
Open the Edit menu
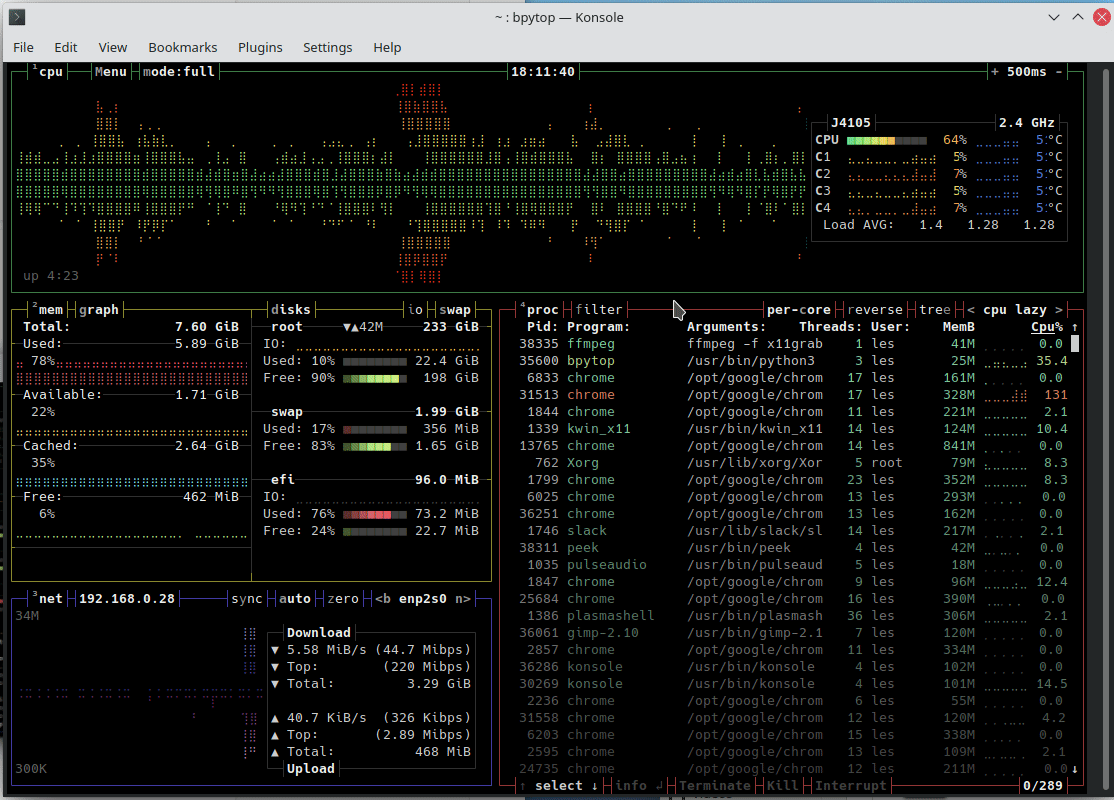point(65,48)
